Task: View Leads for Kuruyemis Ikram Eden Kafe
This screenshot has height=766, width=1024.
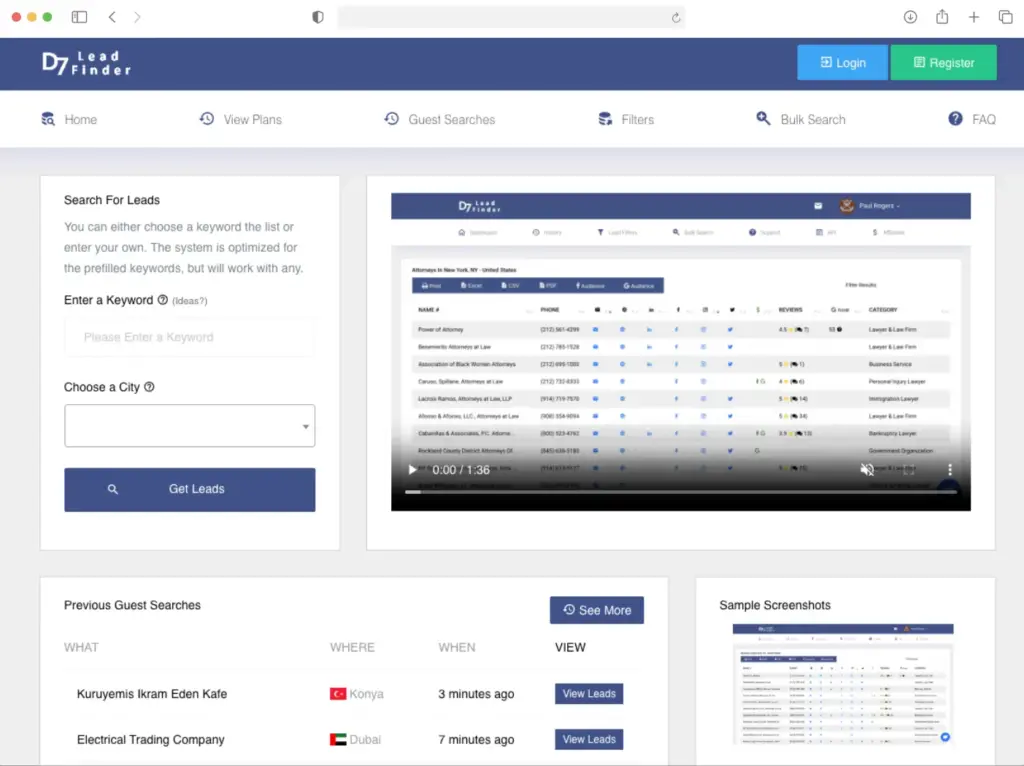Action: tap(588, 694)
